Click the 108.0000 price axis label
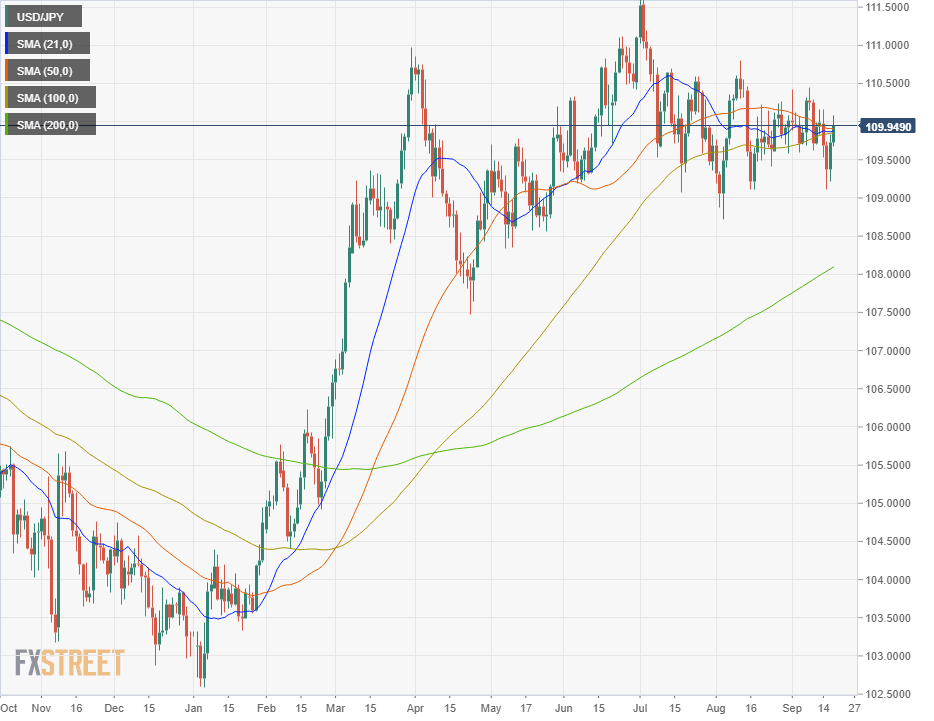The width and height of the screenshot is (934, 721). coord(887,274)
